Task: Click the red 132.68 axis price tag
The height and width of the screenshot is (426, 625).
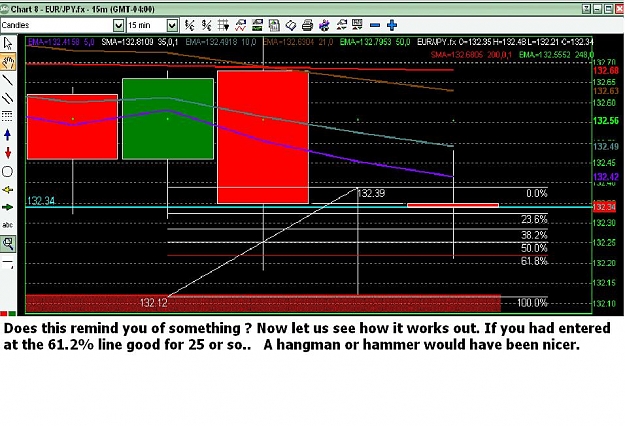Action: (x=605, y=71)
